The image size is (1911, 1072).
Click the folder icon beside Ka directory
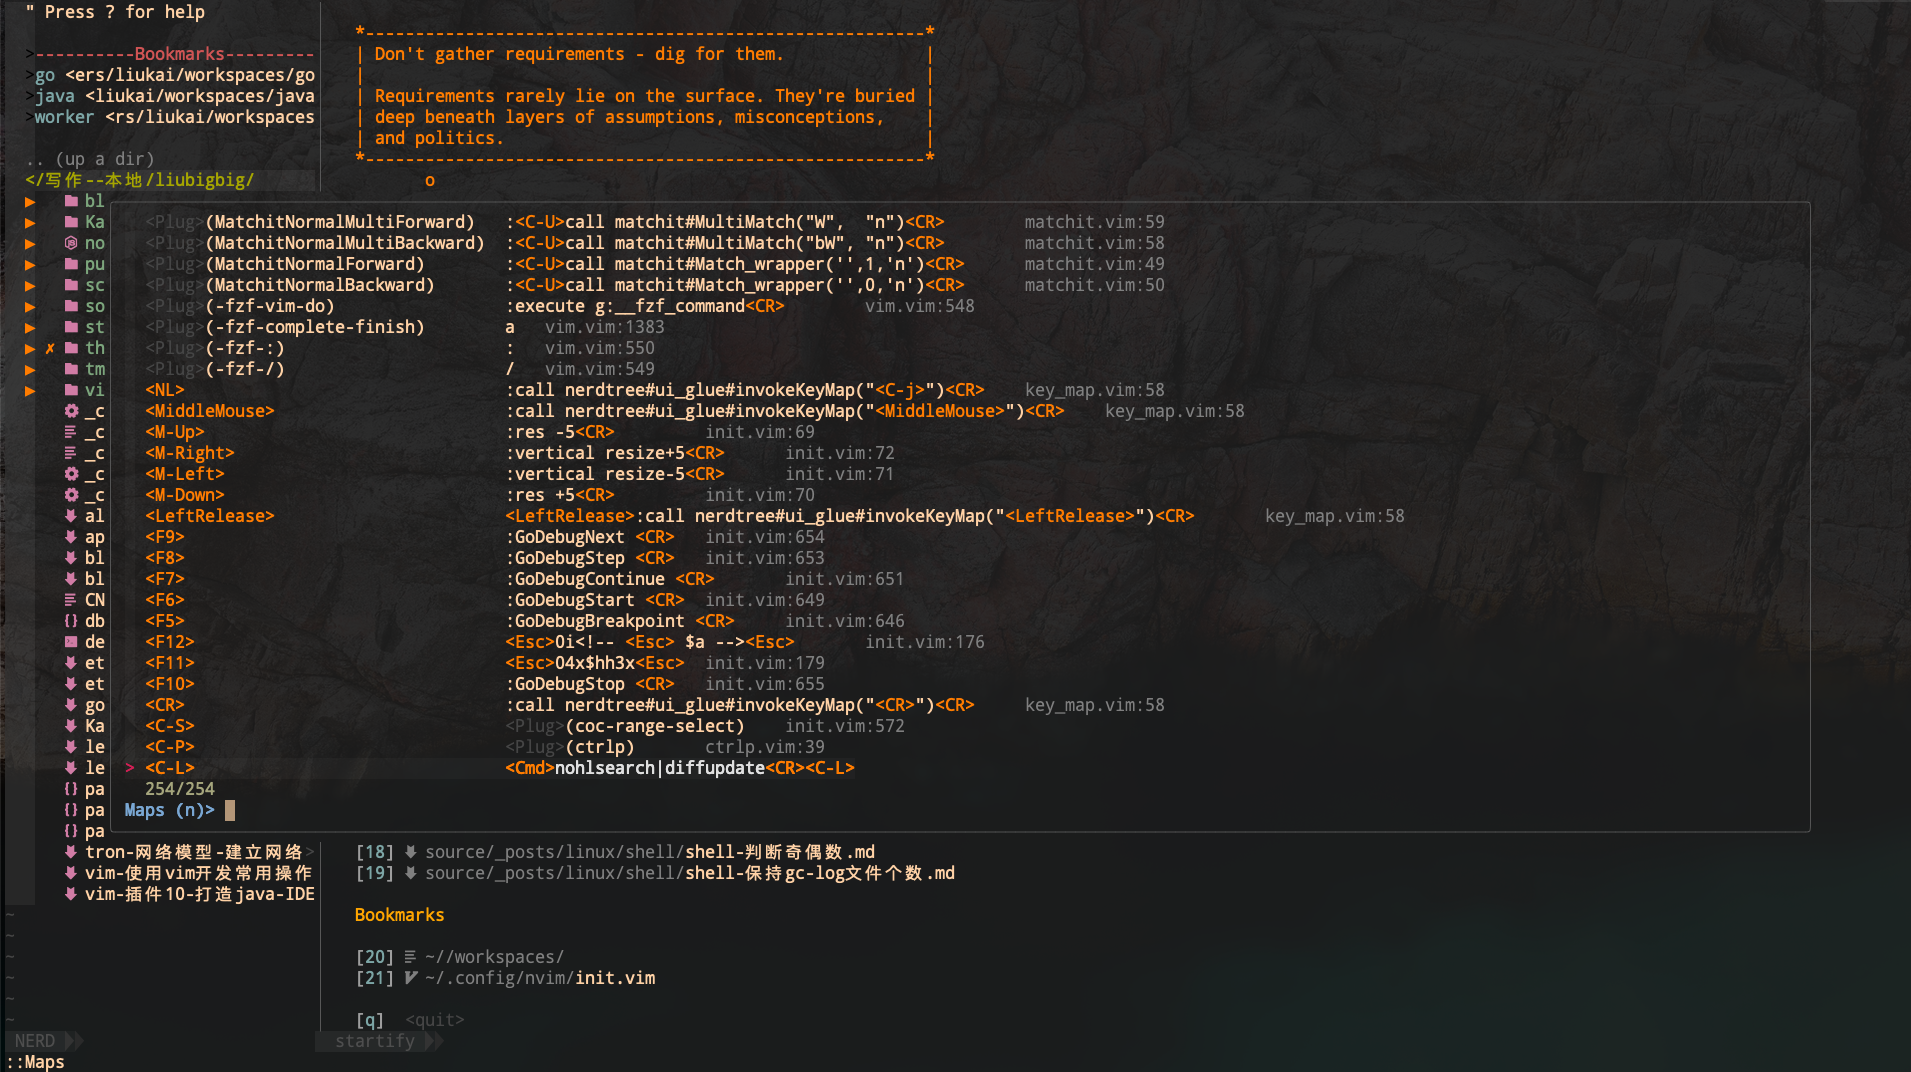point(71,222)
